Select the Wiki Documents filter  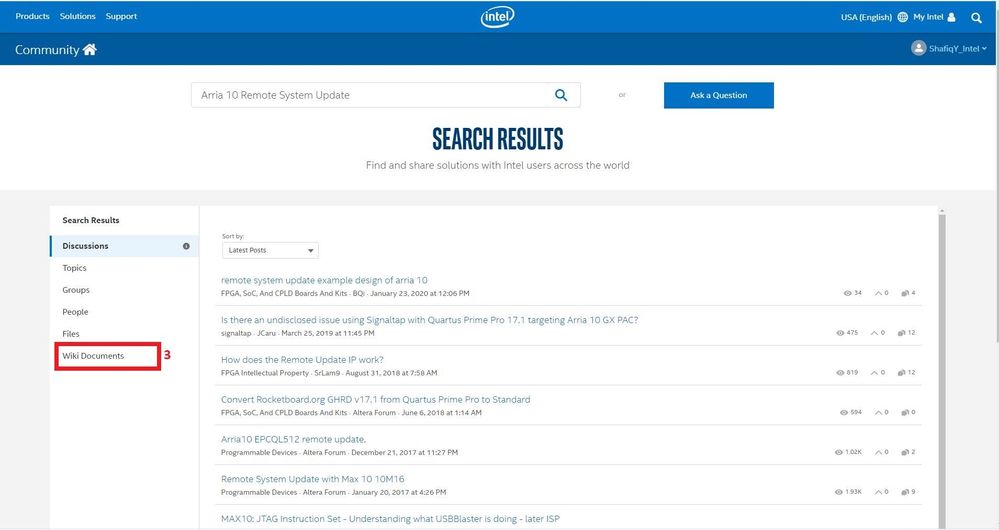coord(93,356)
